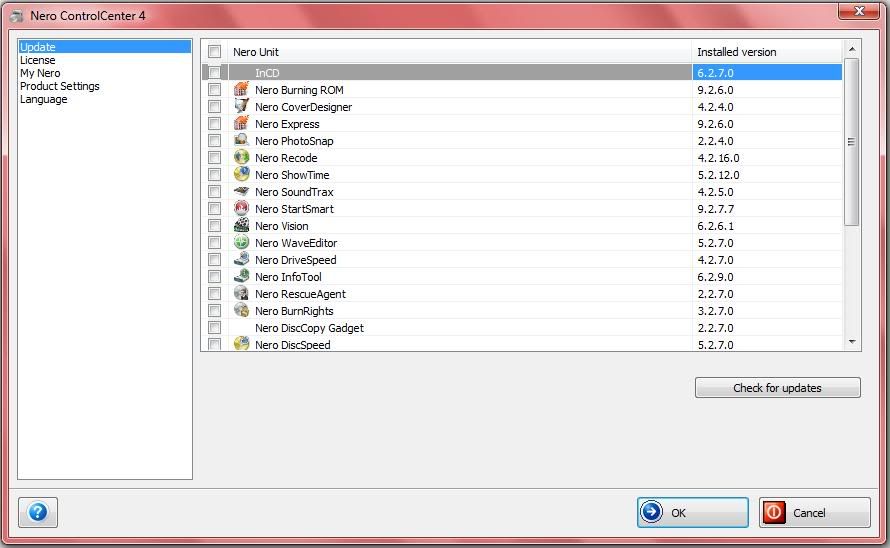Select the Nero Recode row name
Screen dimensions: 890x548
(286, 158)
